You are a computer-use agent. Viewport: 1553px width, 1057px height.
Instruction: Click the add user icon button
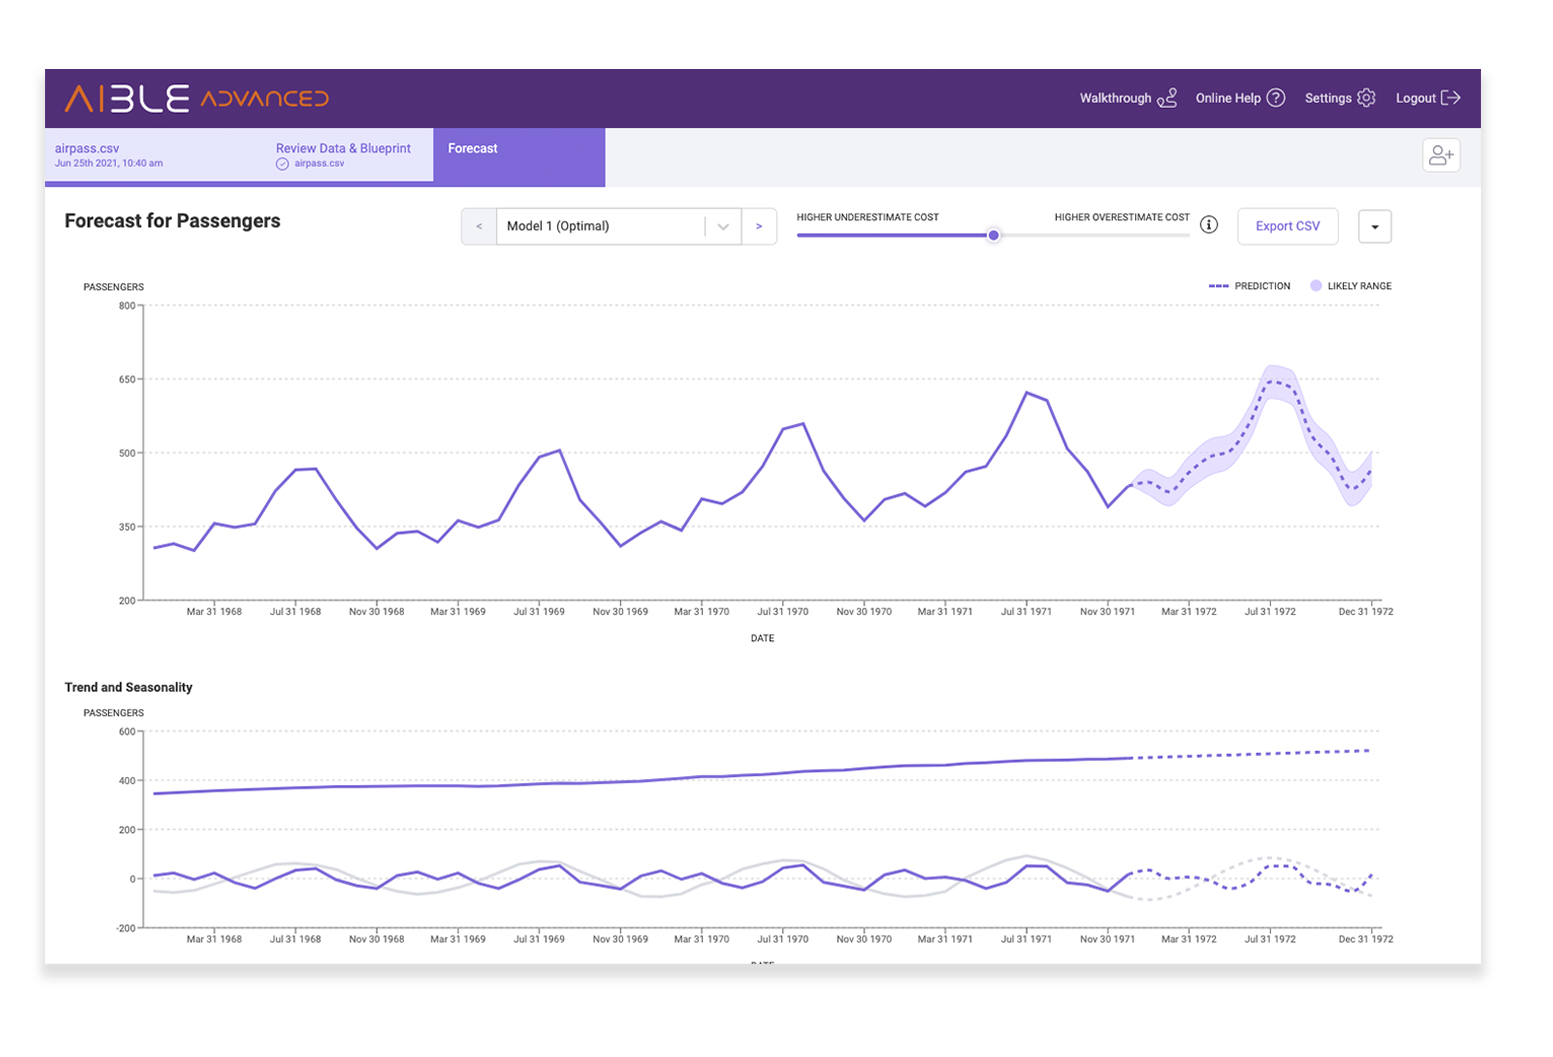(x=1441, y=155)
